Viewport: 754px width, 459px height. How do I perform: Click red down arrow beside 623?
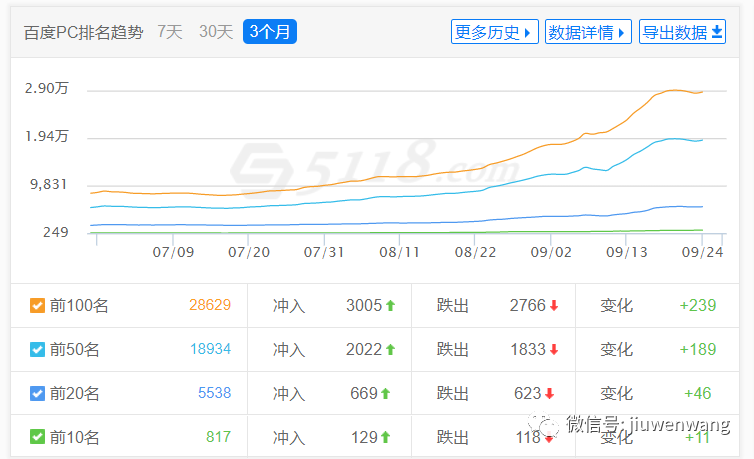tap(548, 393)
